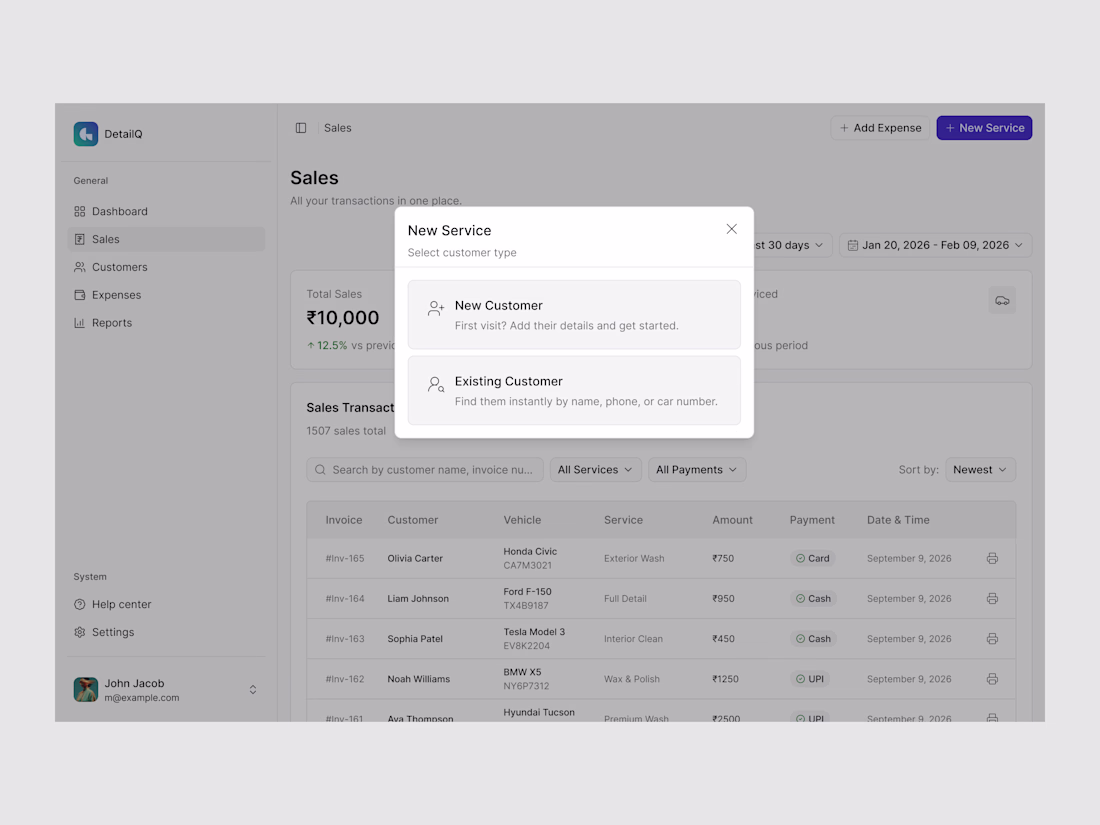Viewport: 1100px width, 825px height.
Task: Click John Jacob's profile avatar
Action: [86, 690]
